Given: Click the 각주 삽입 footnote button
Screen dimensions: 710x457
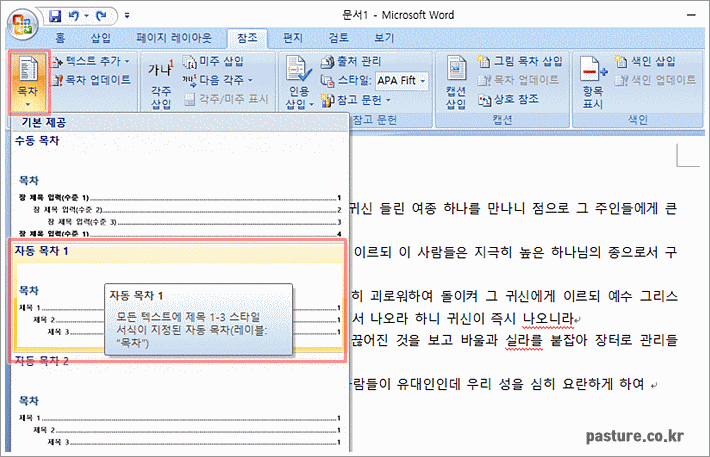Looking at the screenshot, I should (160, 84).
